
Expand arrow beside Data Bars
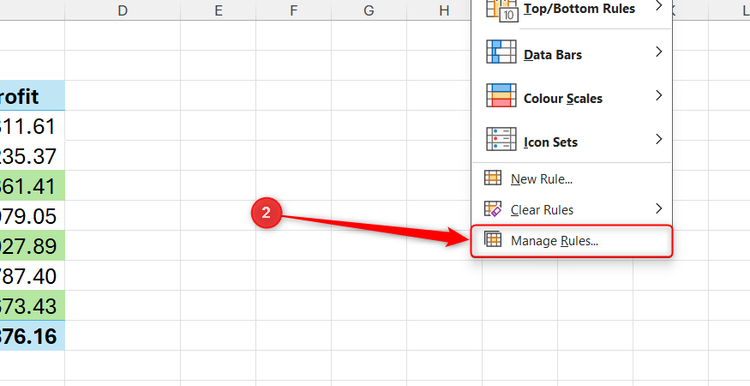click(x=659, y=51)
